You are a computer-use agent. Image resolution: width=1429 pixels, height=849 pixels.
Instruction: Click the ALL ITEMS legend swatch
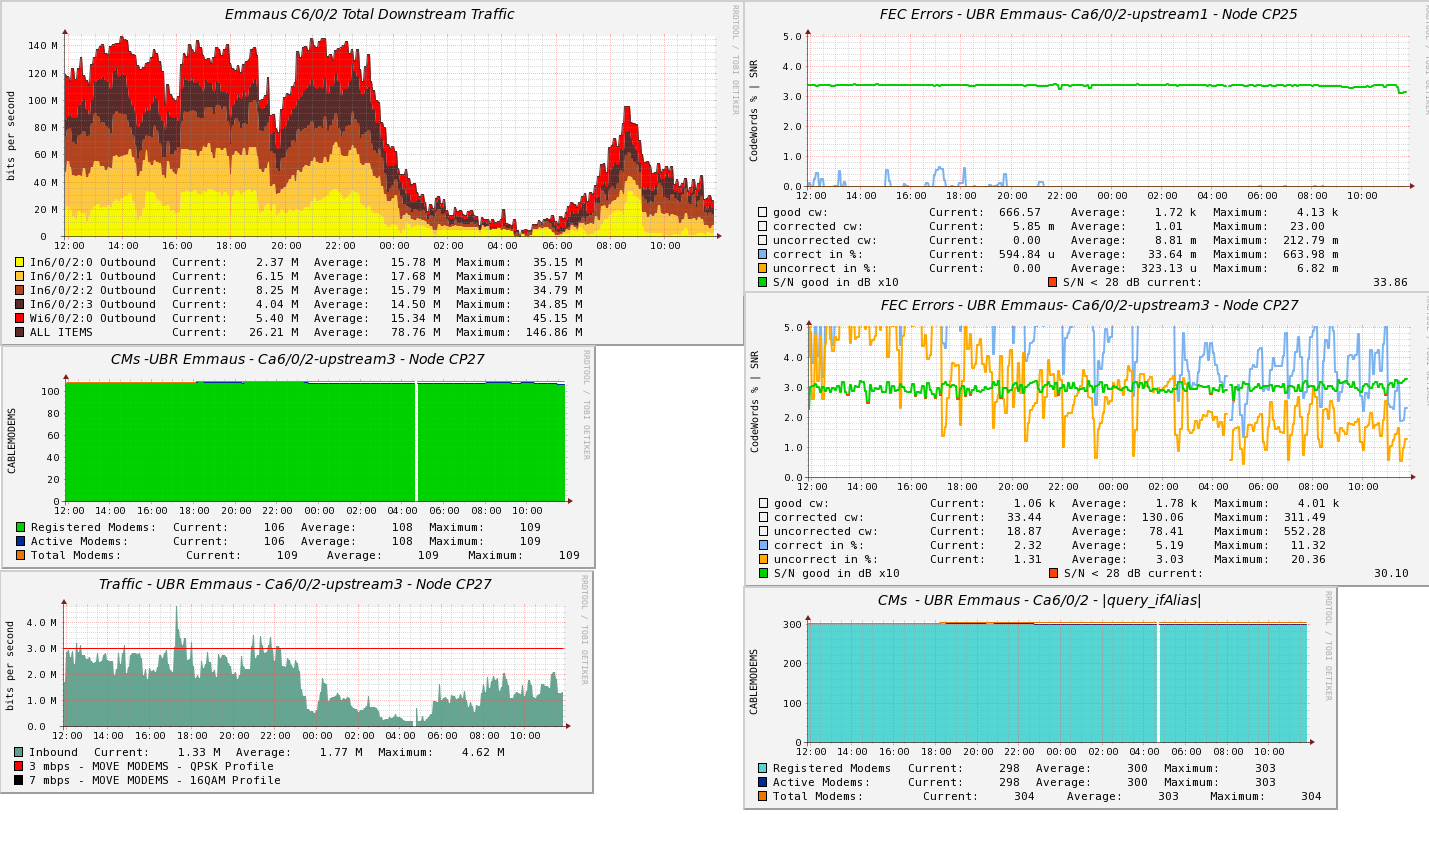19,332
